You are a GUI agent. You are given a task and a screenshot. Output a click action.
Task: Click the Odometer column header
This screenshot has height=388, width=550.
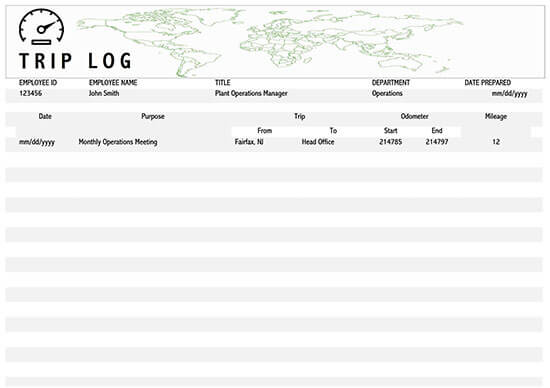click(414, 116)
